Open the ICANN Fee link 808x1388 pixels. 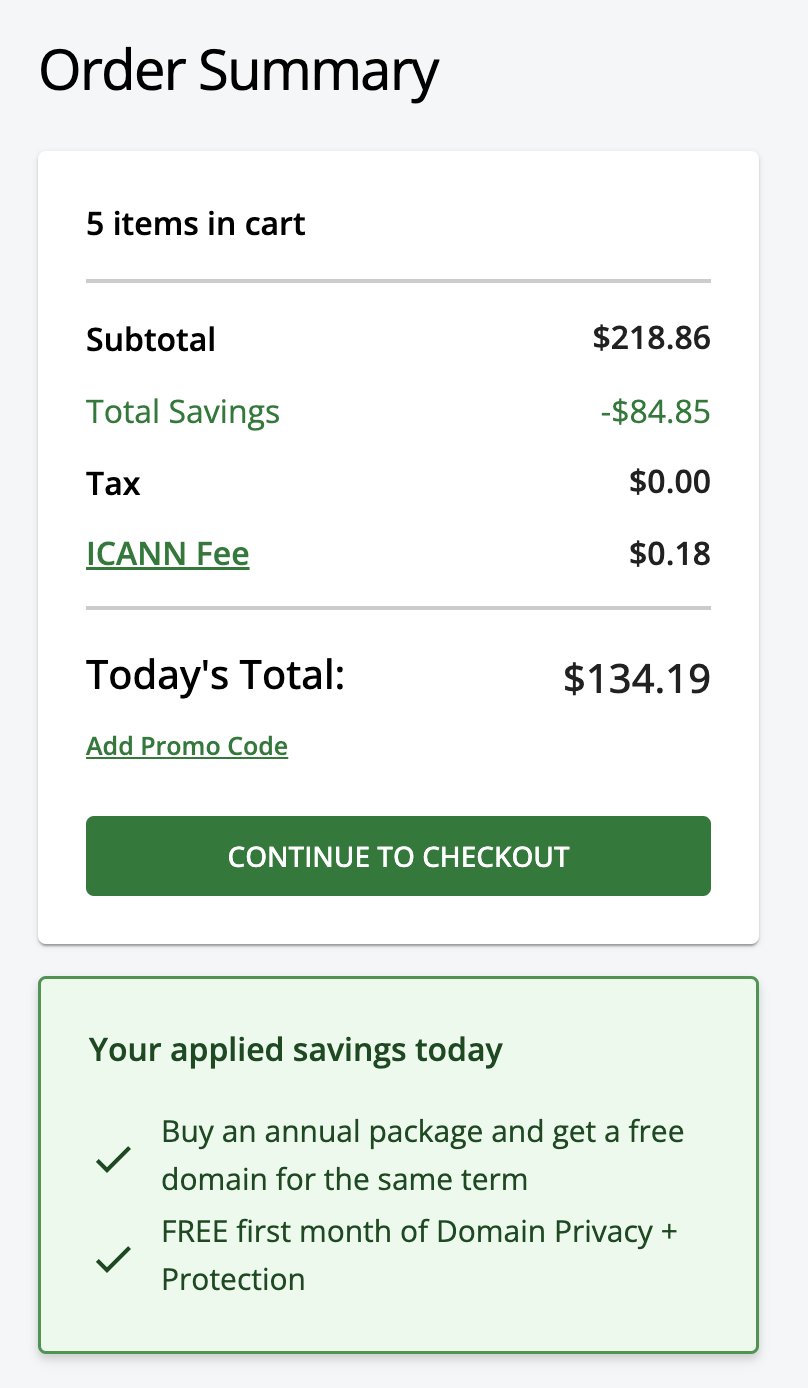click(168, 554)
